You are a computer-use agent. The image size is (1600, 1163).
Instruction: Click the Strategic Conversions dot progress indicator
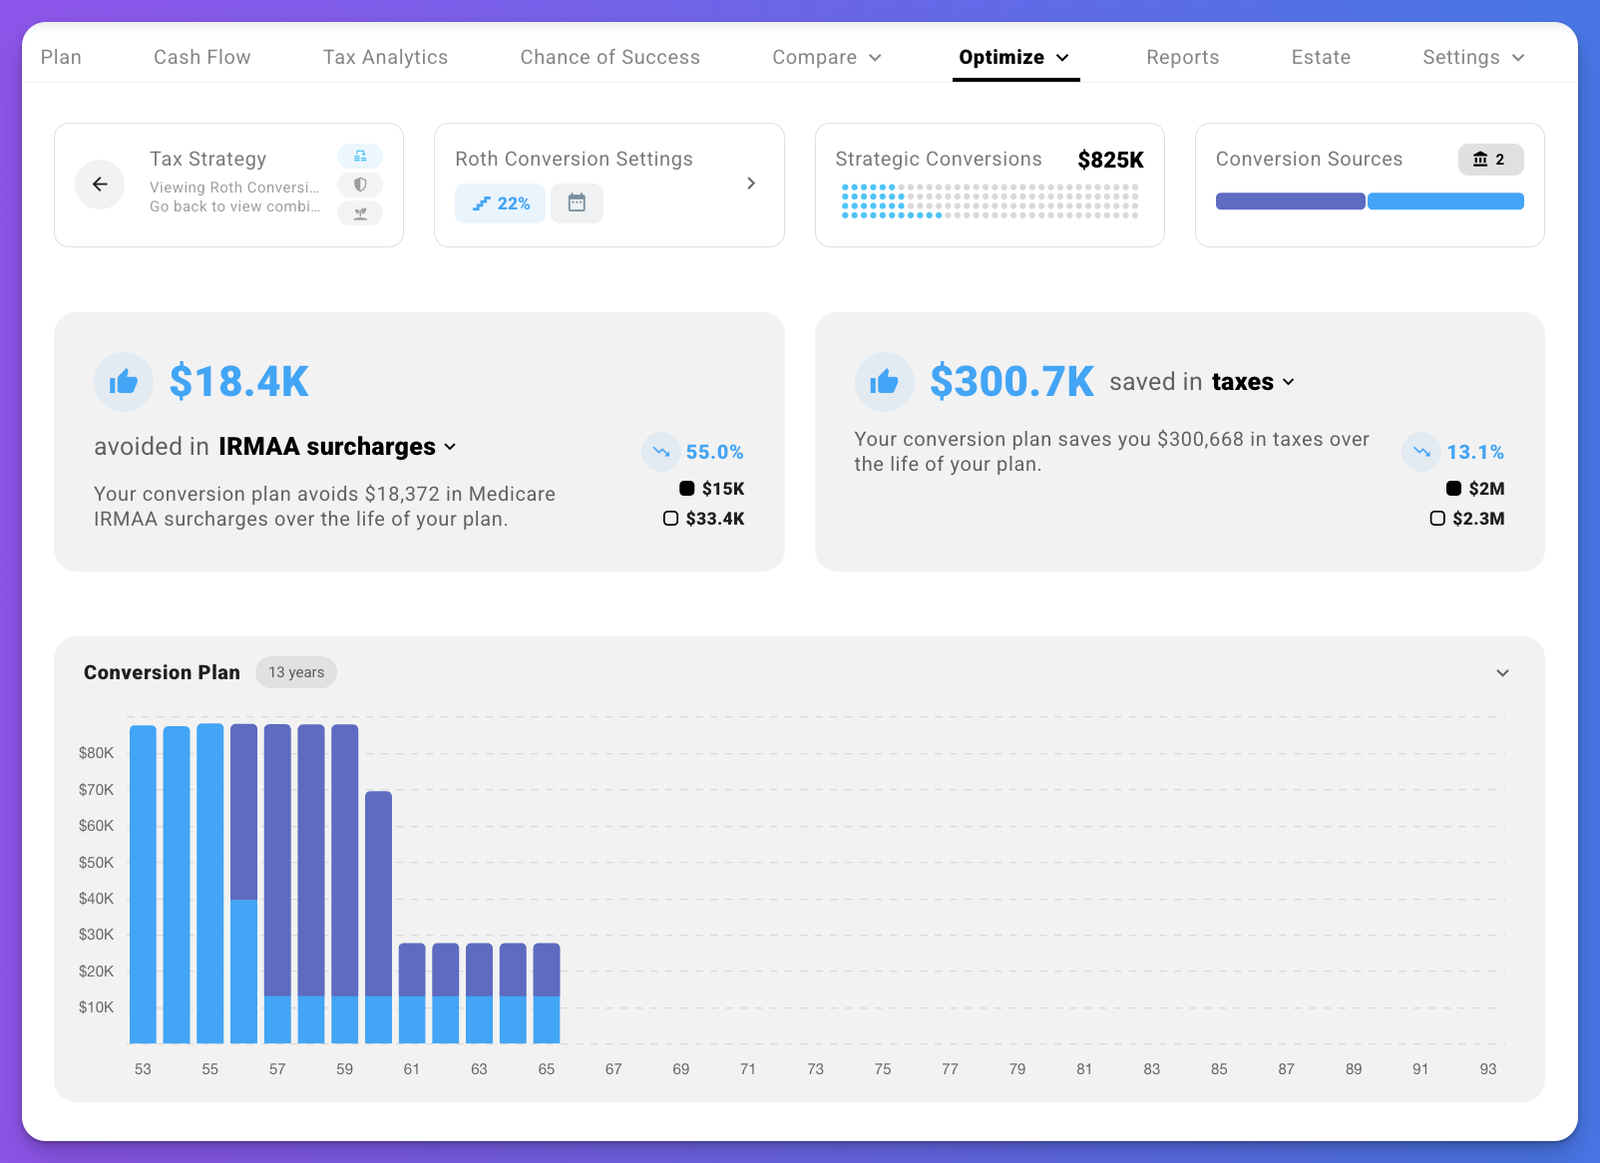point(989,201)
